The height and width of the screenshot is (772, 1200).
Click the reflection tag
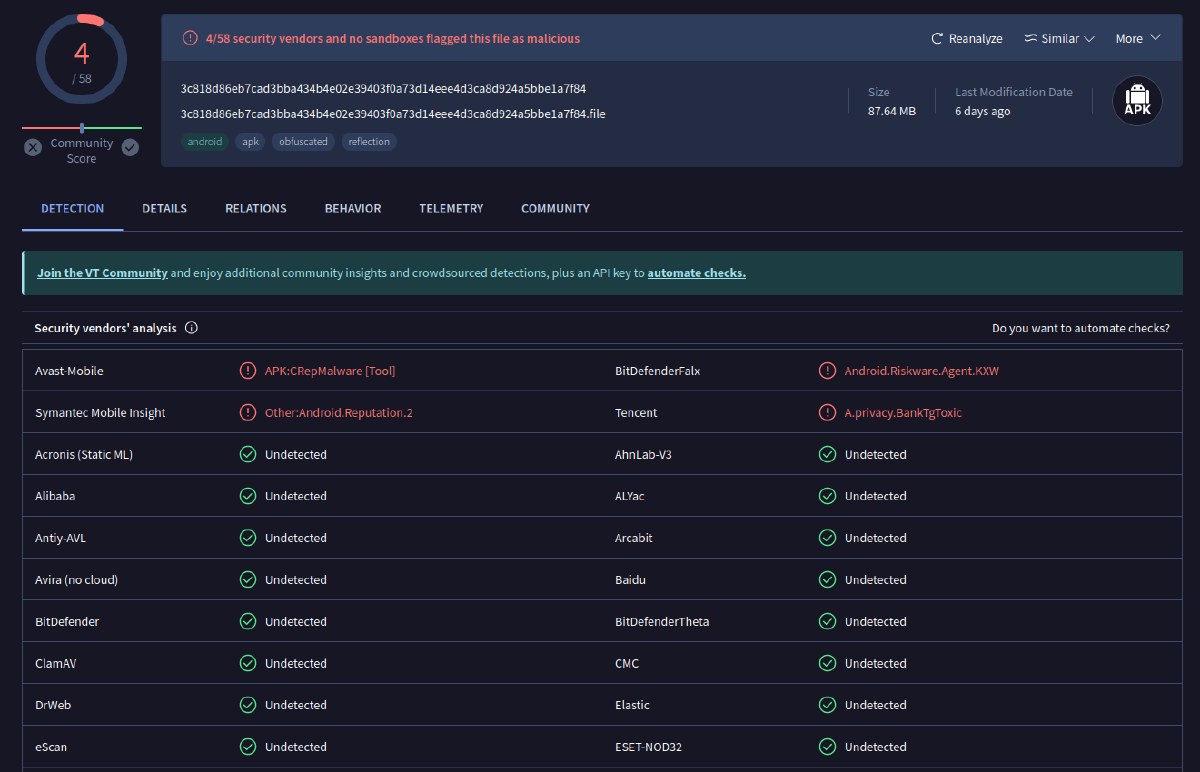click(369, 142)
